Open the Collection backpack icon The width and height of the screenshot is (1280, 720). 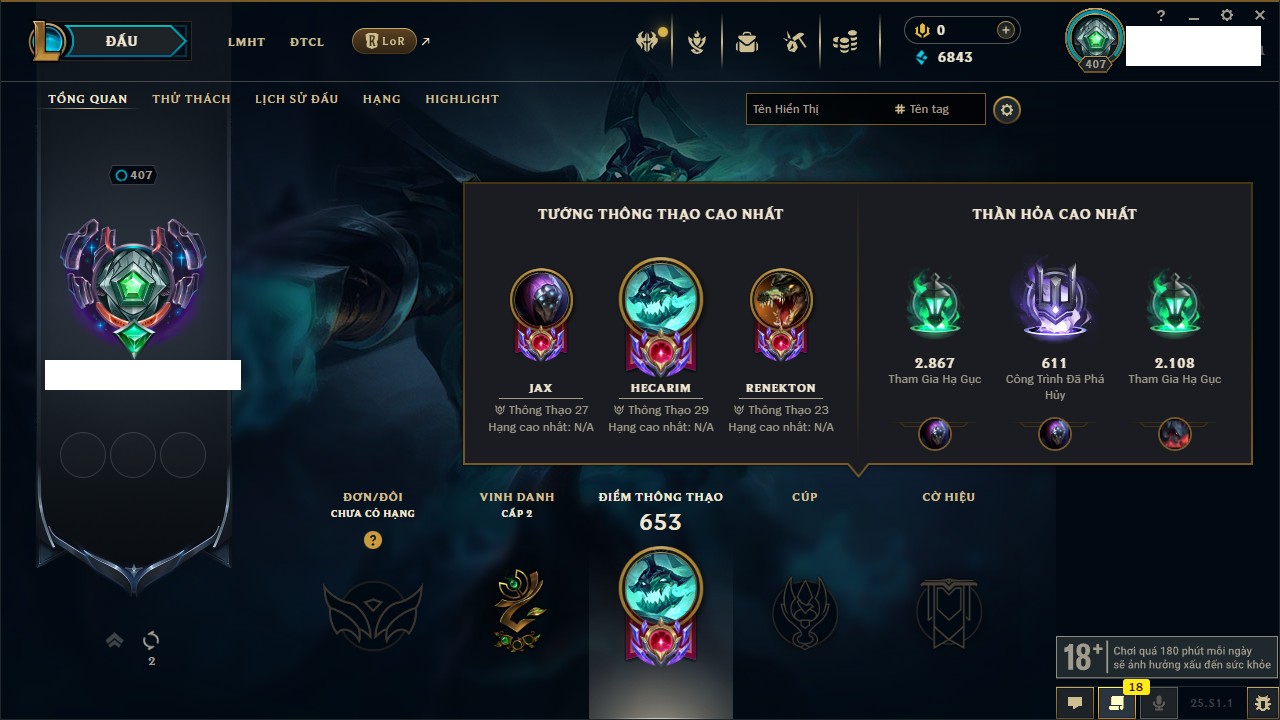746,42
